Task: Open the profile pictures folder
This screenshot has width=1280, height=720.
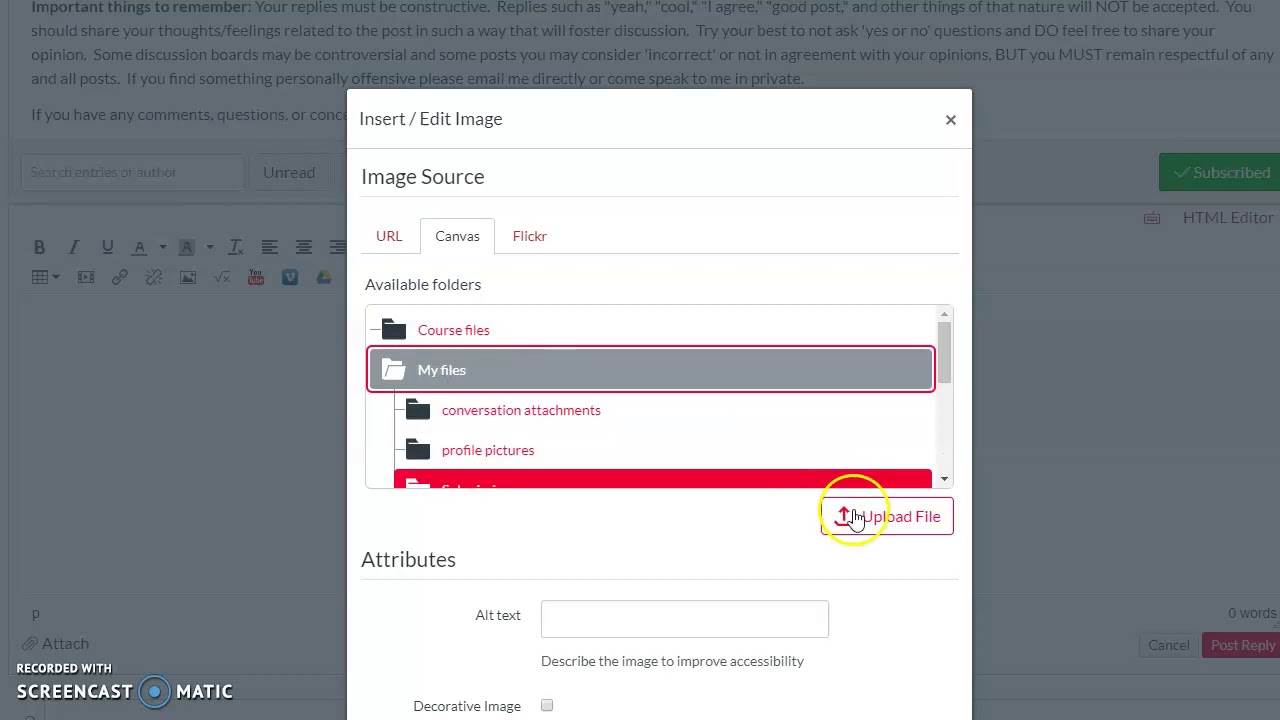Action: pyautogui.click(x=487, y=450)
